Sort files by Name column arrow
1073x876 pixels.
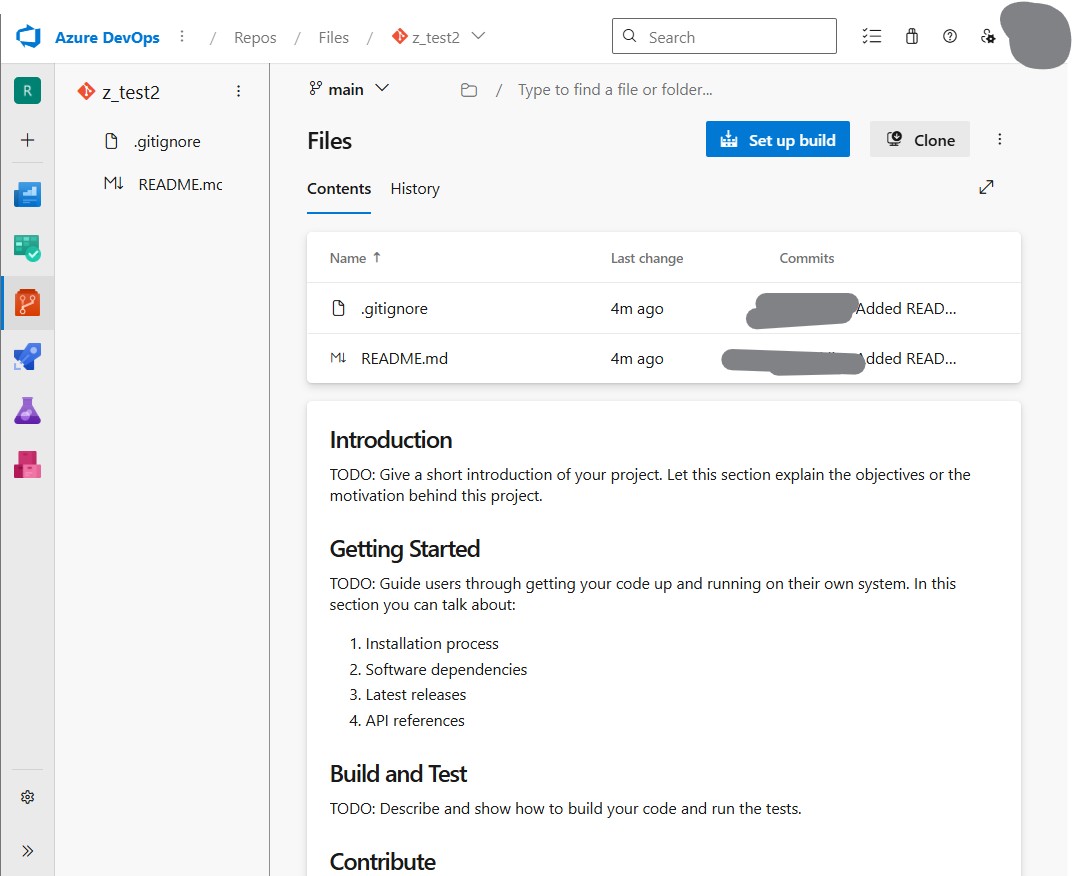click(376, 257)
